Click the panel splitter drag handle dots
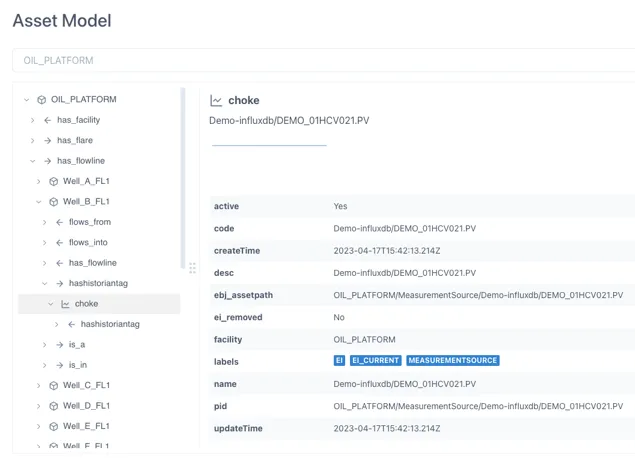This screenshot has height=458, width=635. click(192, 268)
